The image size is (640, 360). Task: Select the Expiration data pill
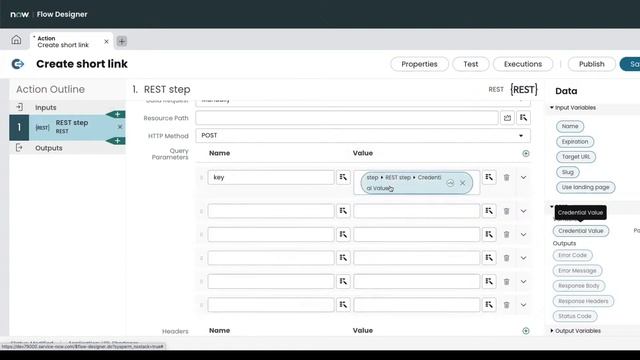(575, 142)
